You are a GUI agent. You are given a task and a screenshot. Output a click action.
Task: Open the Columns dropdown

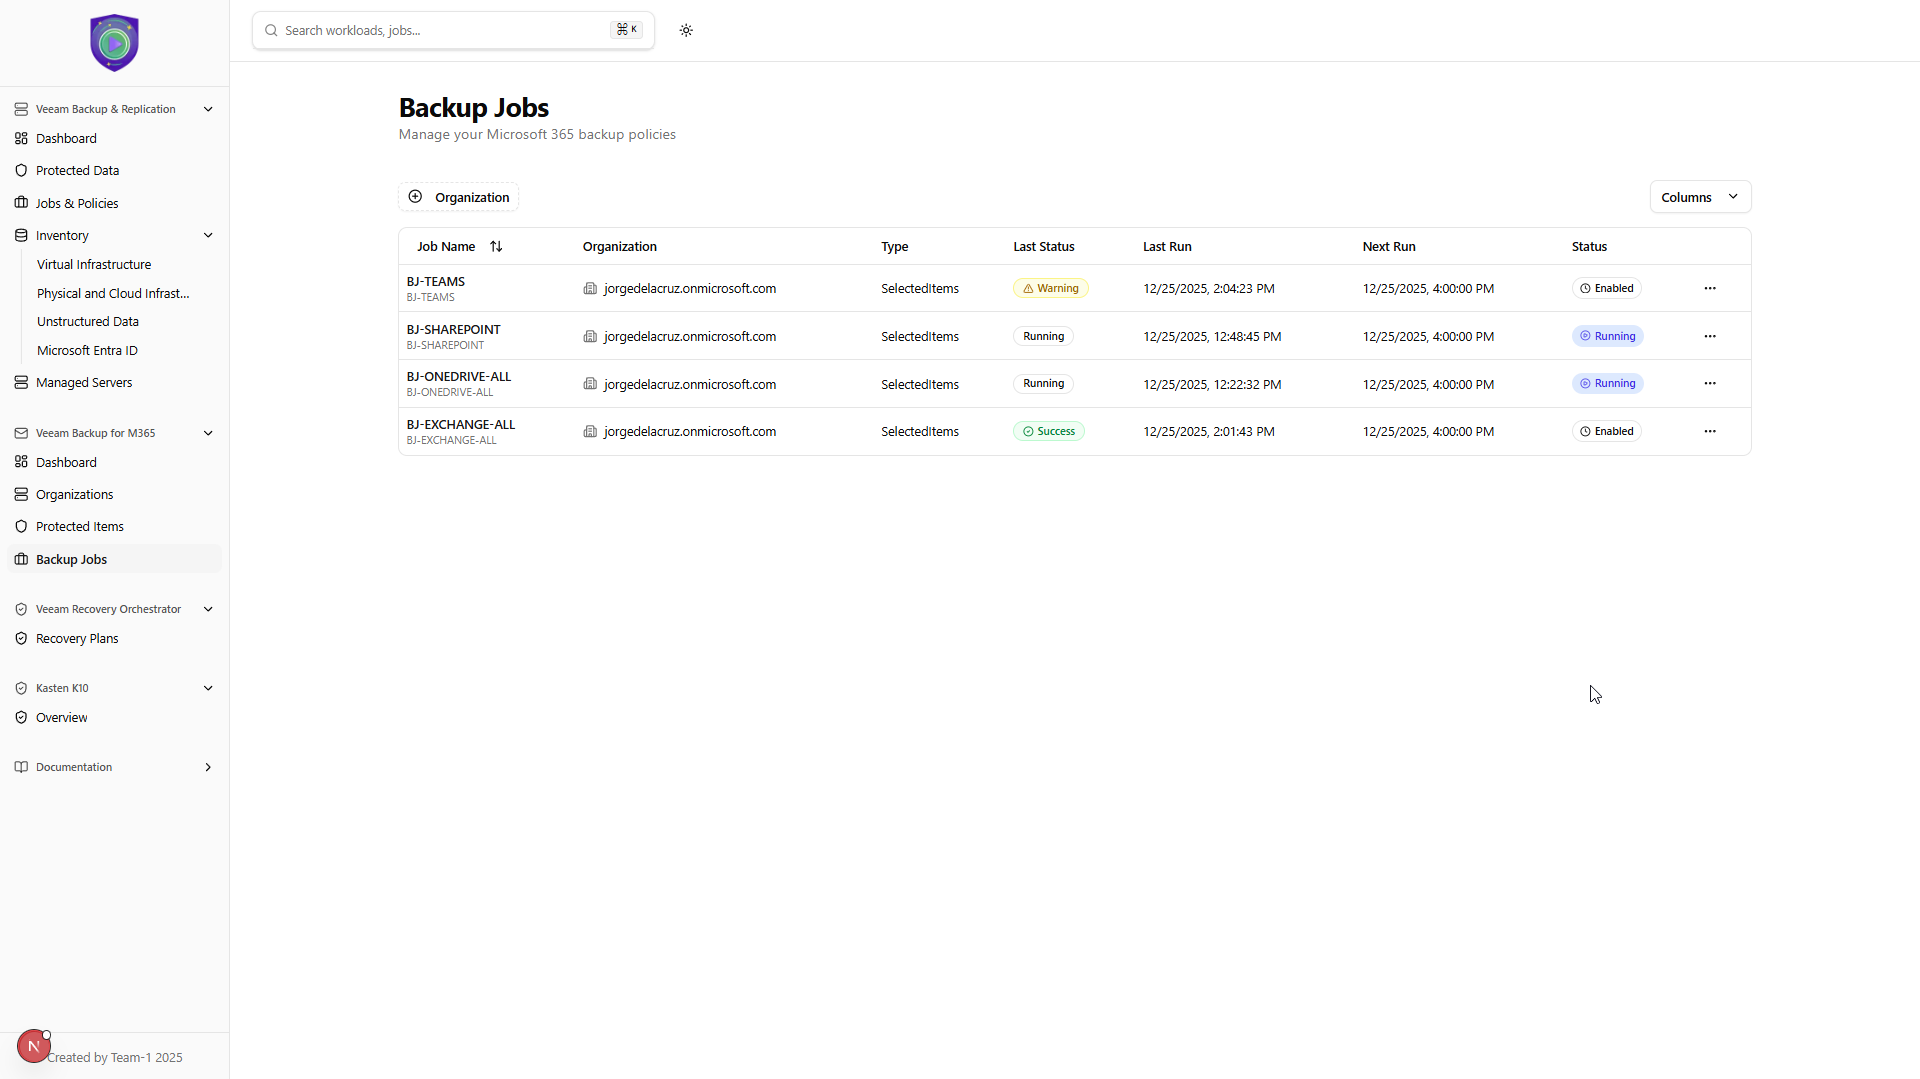coord(1699,197)
